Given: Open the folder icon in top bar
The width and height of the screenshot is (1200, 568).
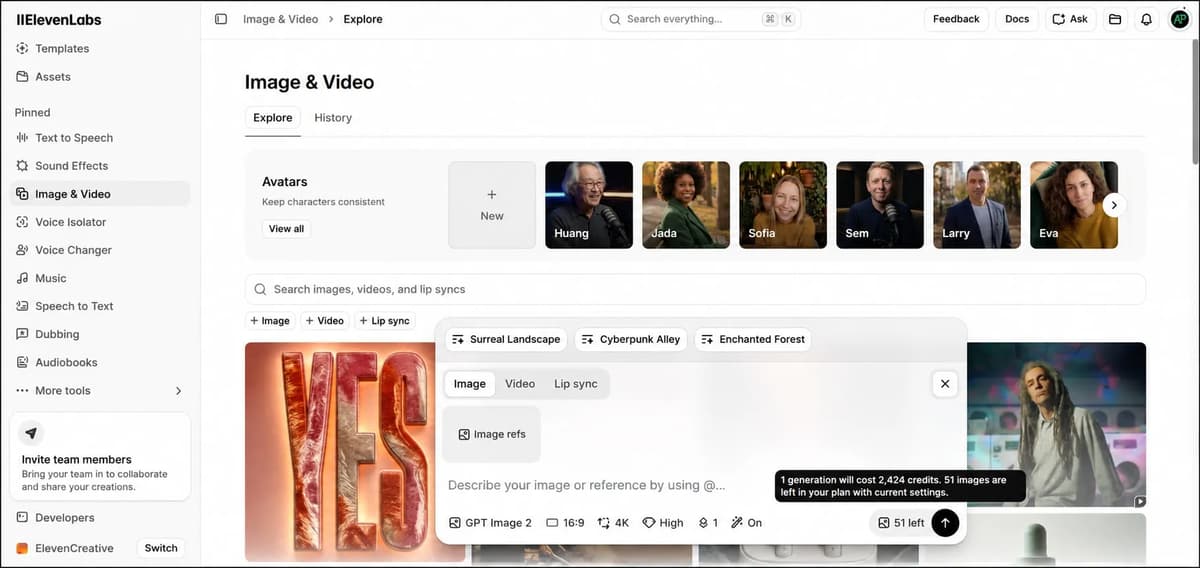Looking at the screenshot, I should pos(1115,19).
